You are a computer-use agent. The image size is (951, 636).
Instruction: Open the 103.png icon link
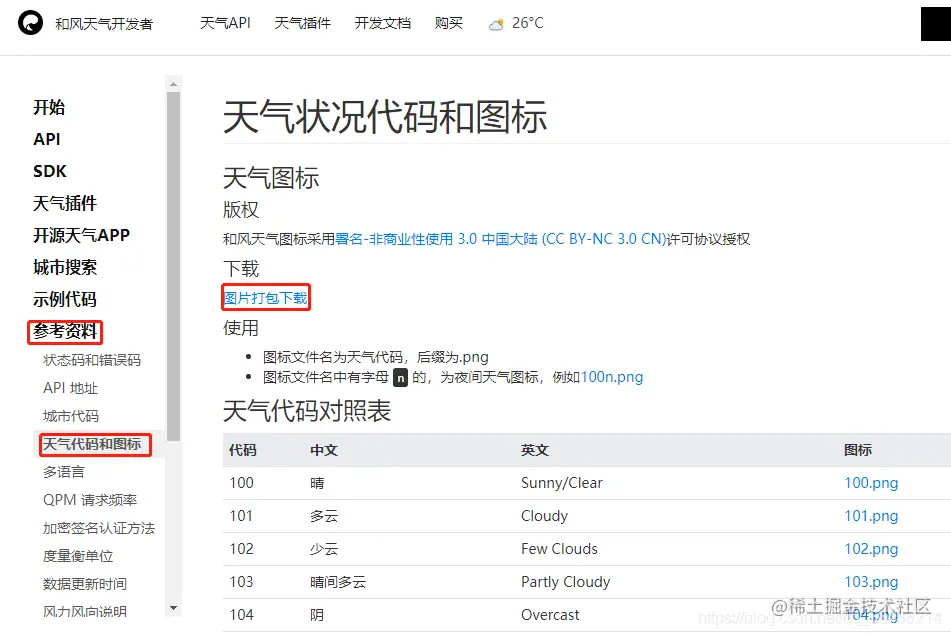click(871, 582)
